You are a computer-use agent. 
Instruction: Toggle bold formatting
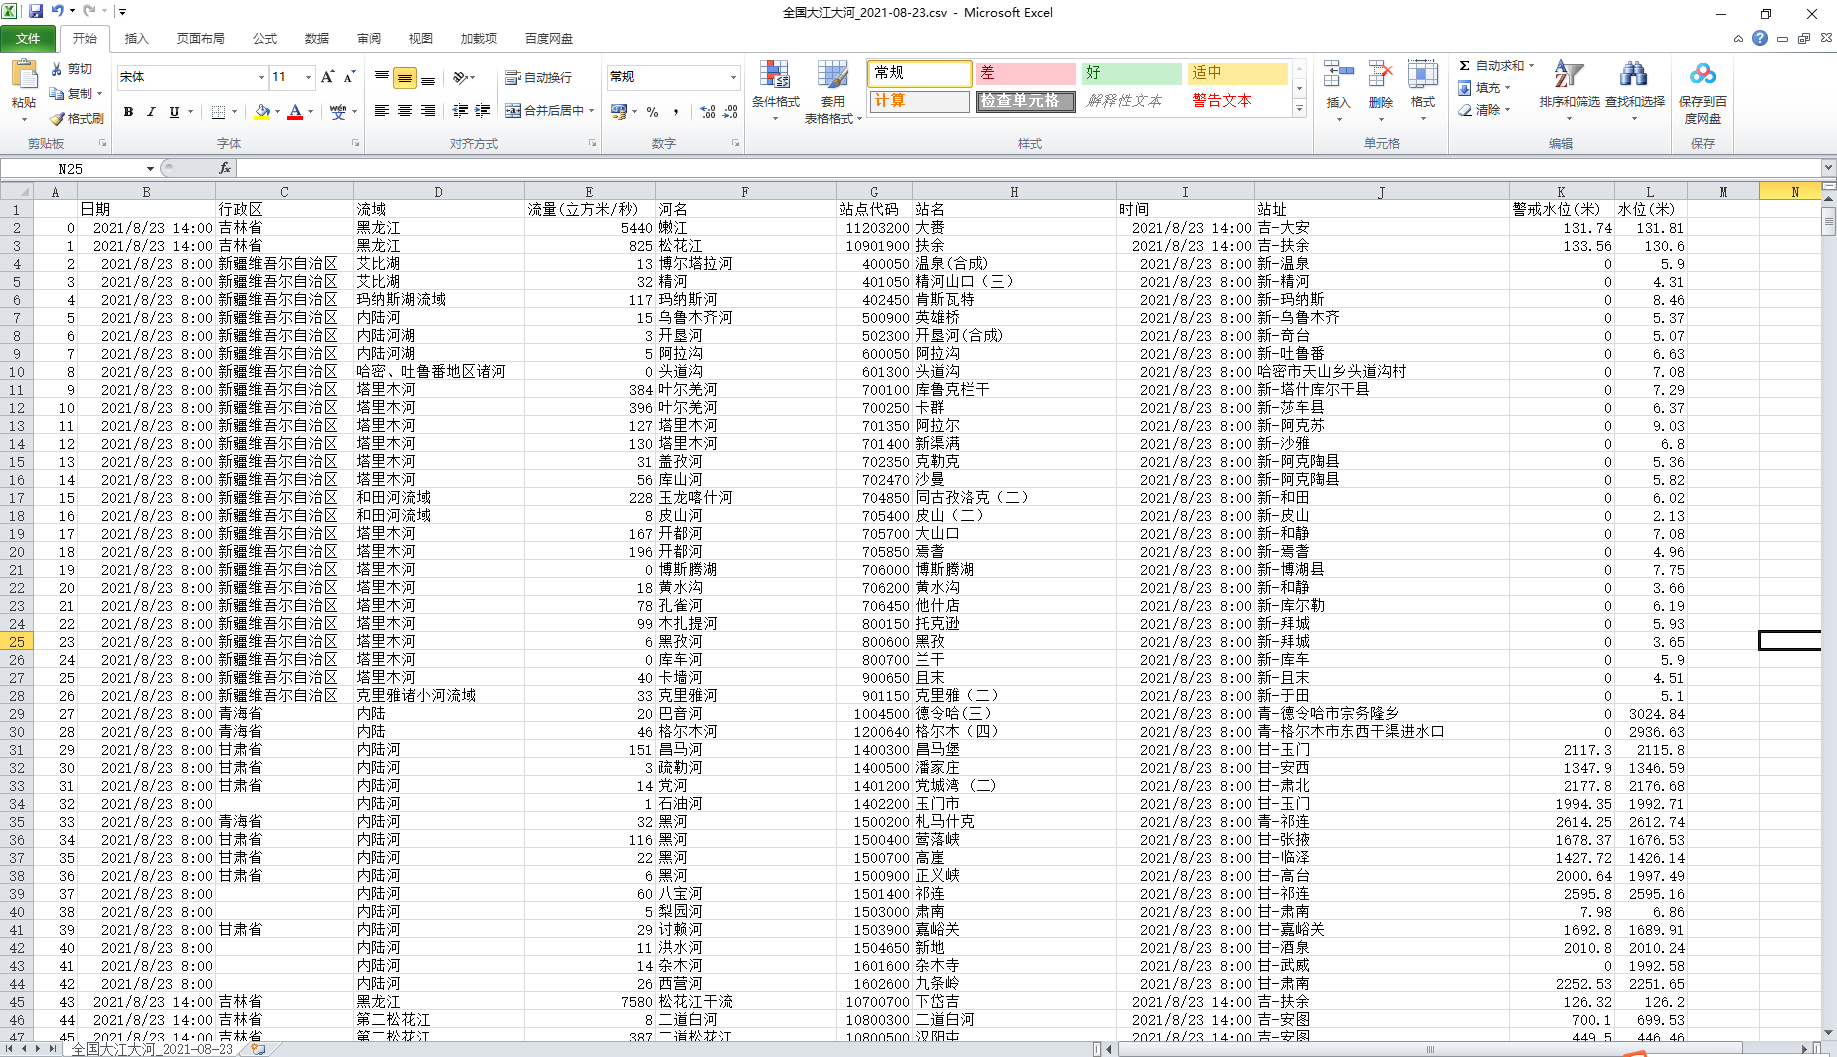click(128, 111)
